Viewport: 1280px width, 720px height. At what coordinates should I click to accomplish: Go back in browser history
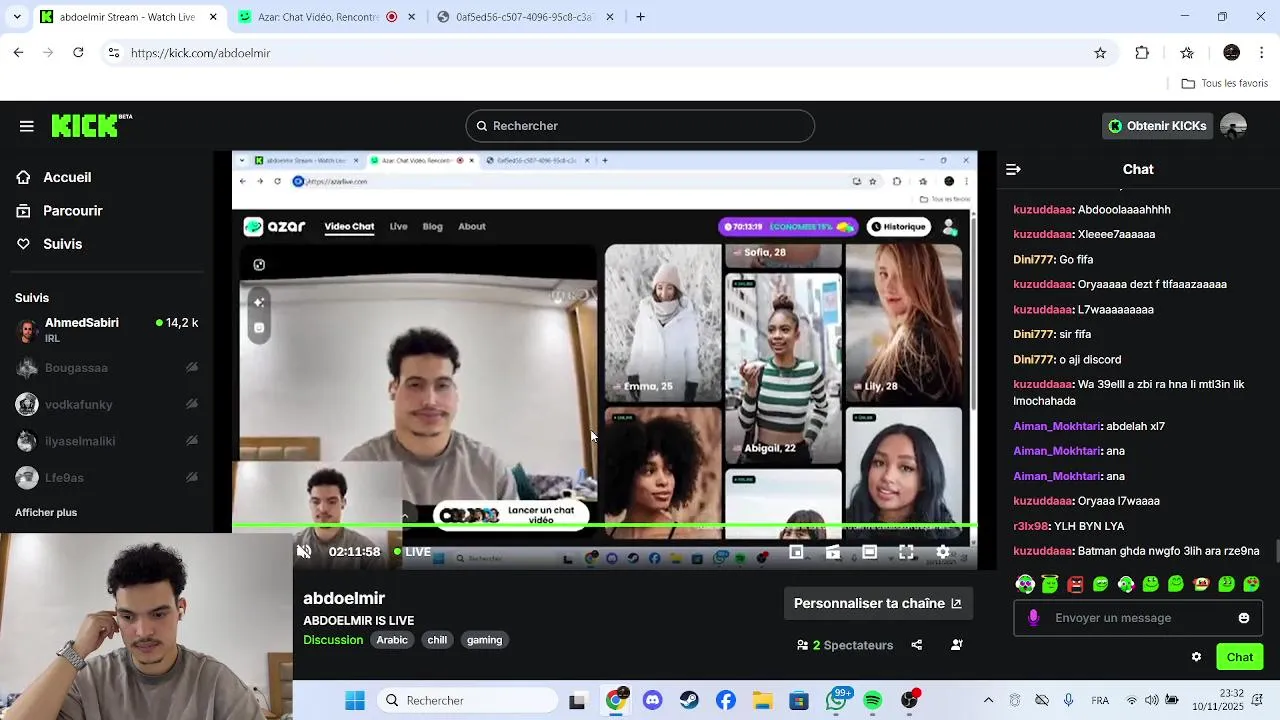(18, 53)
